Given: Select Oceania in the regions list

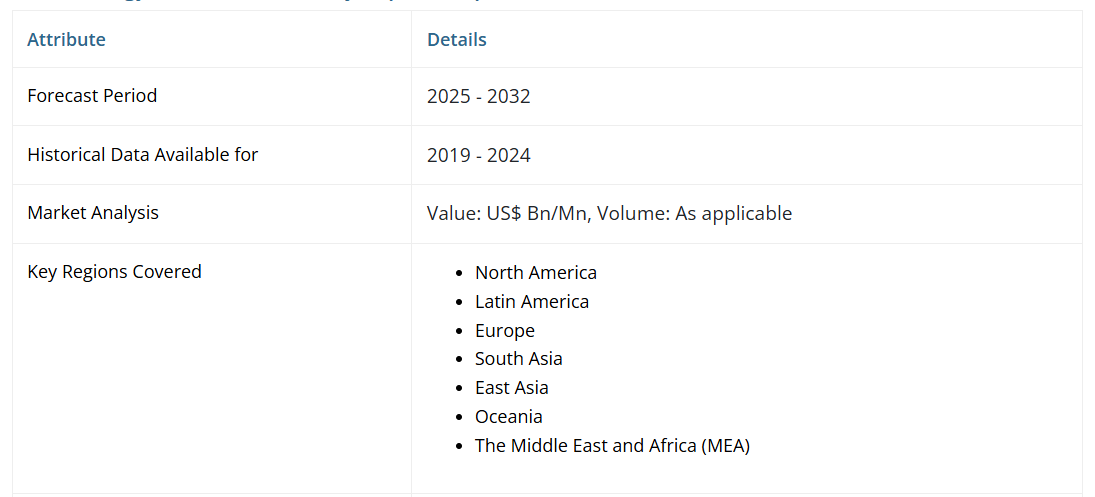Looking at the screenshot, I should pyautogui.click(x=508, y=417).
